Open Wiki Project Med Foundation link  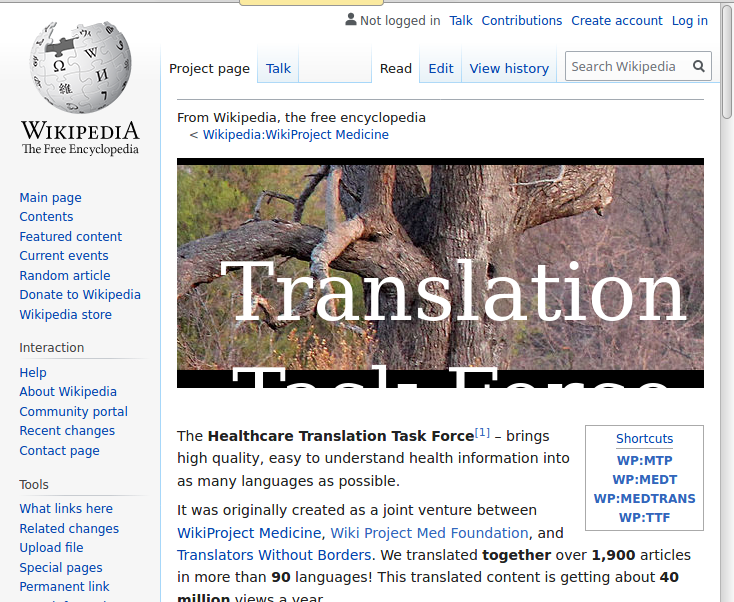[429, 533]
